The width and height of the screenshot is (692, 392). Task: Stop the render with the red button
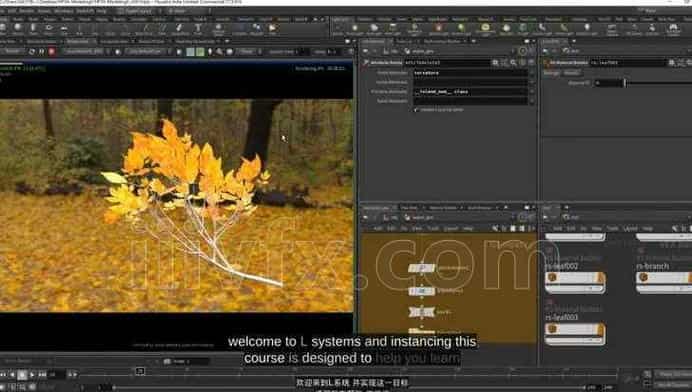click(x=52, y=52)
